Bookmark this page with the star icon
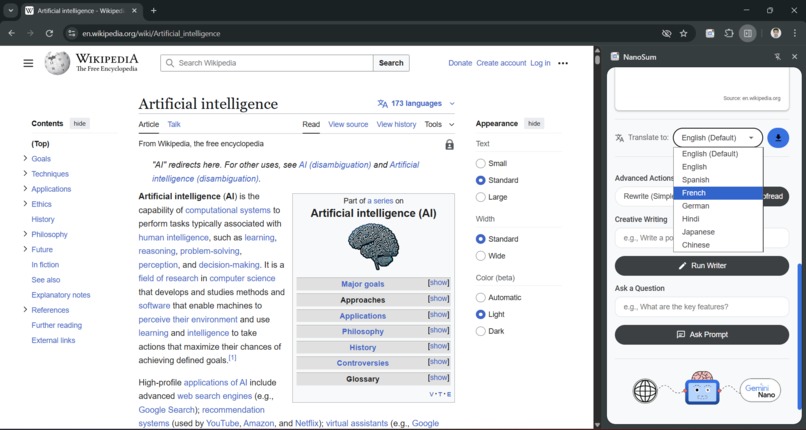806x430 pixels. pos(684,33)
